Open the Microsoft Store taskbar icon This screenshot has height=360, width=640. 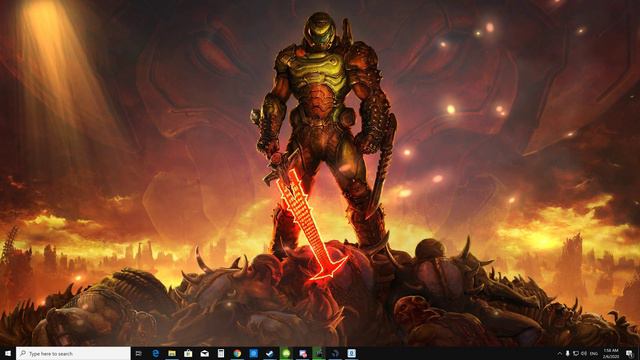pyautogui.click(x=188, y=353)
